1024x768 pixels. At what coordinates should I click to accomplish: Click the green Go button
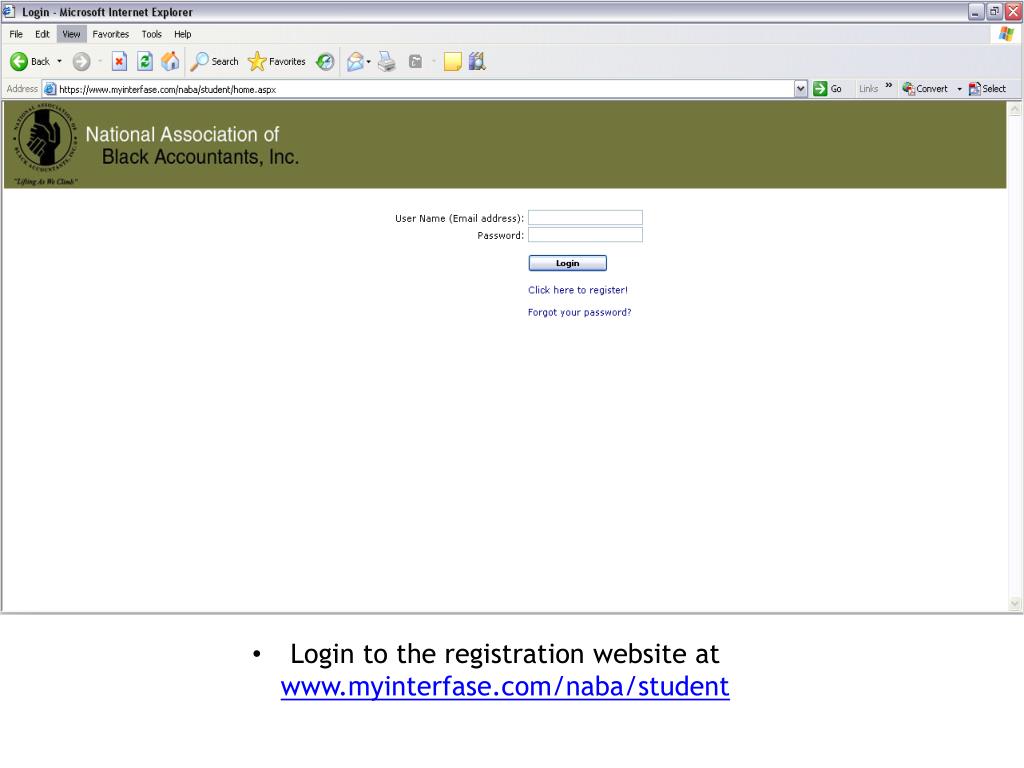827,89
